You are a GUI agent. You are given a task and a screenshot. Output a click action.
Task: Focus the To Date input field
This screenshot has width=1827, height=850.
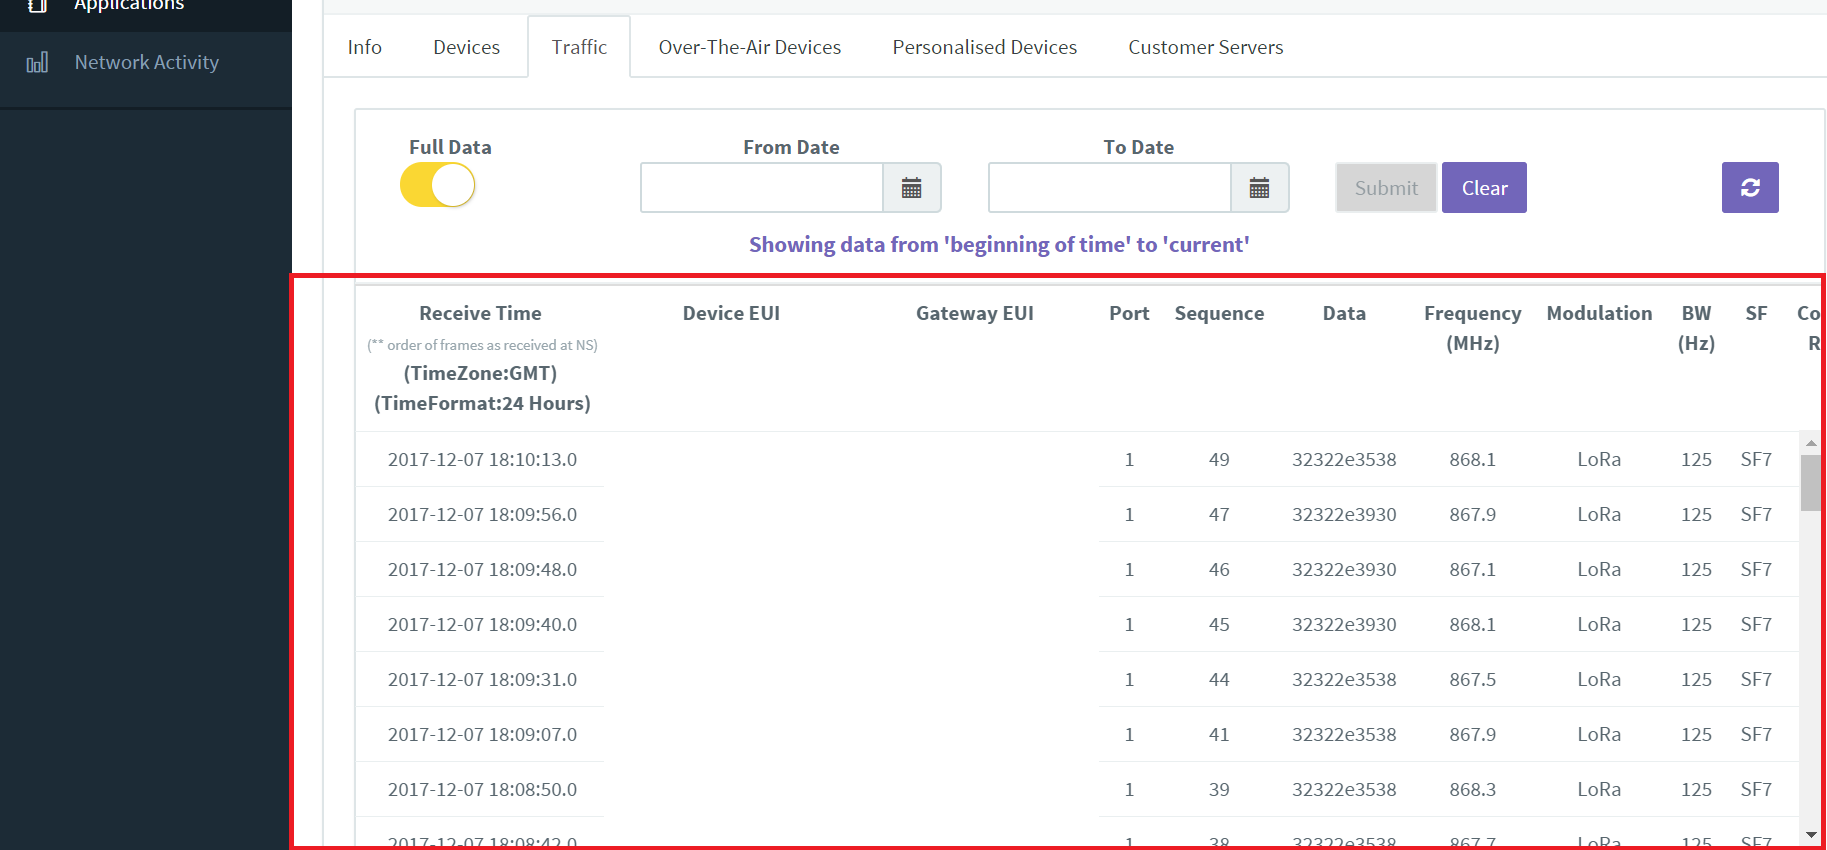(1110, 188)
